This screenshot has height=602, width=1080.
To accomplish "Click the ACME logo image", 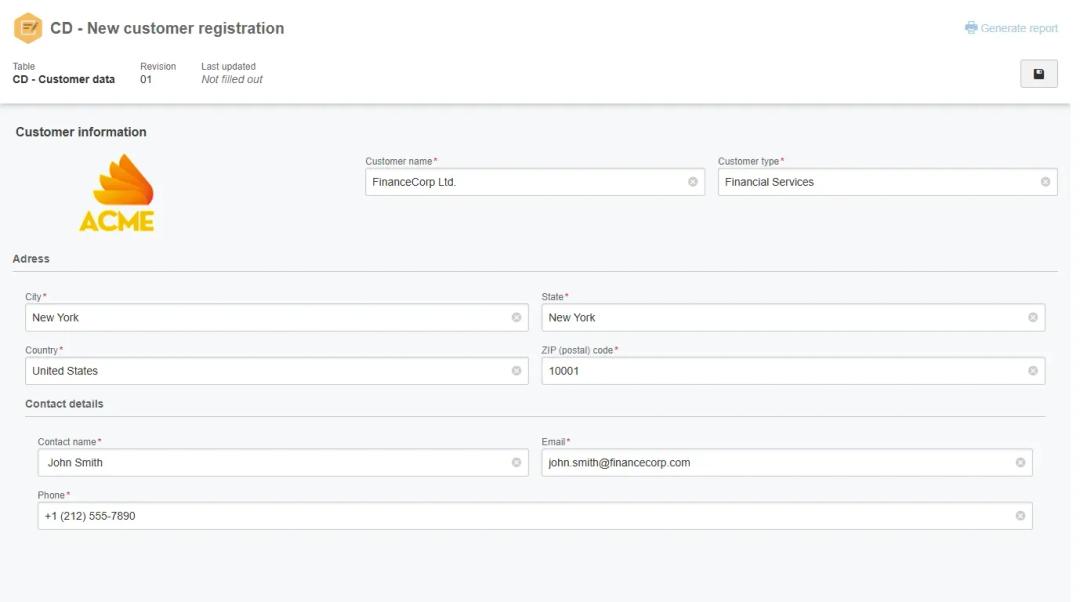I will (x=117, y=194).
